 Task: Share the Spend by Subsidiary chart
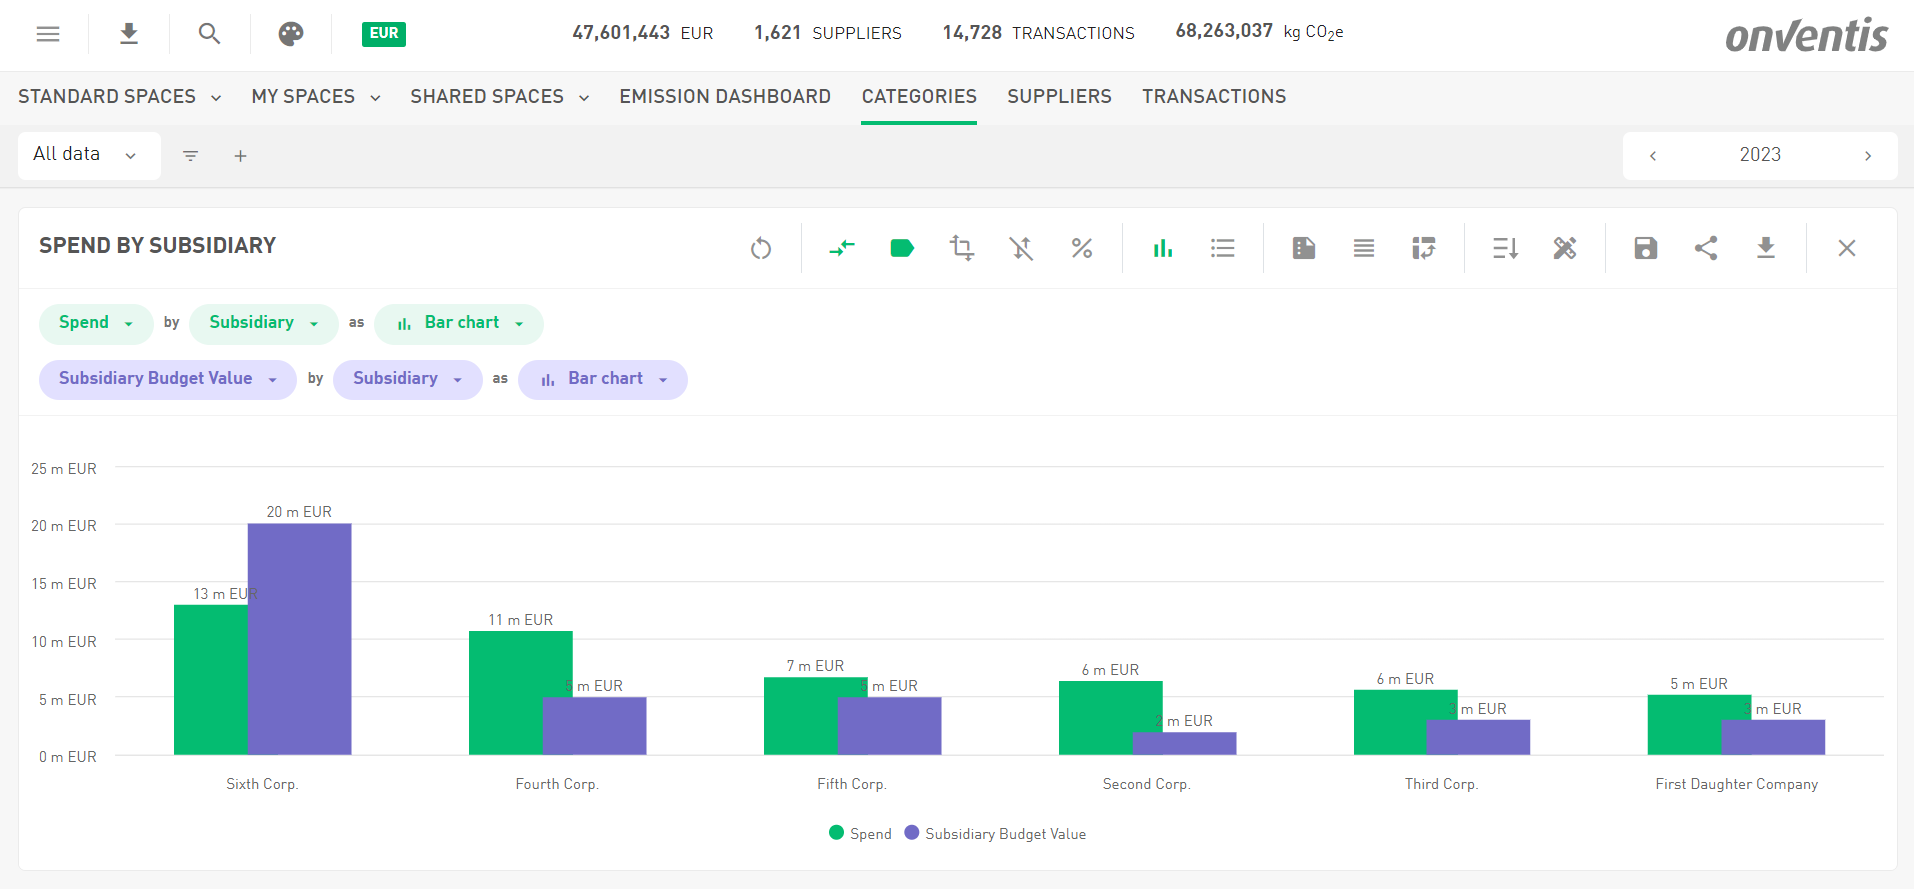click(1706, 248)
